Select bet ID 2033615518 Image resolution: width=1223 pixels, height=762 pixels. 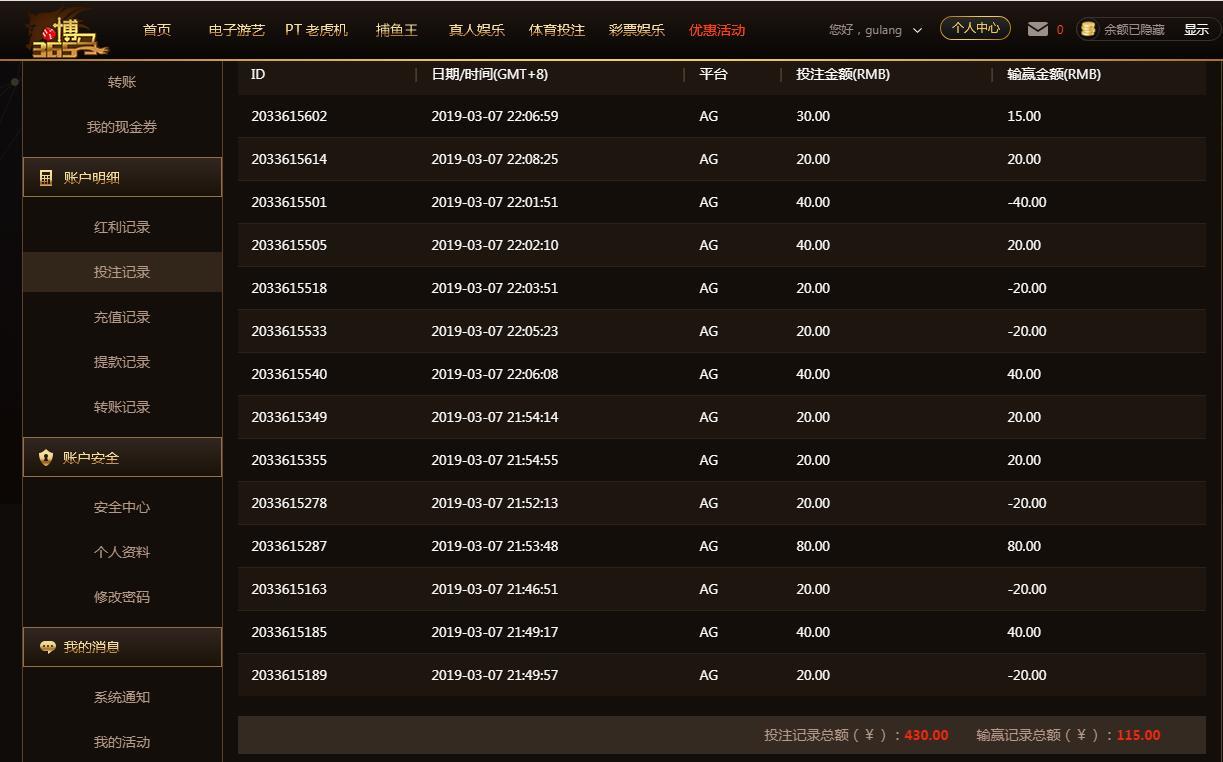(289, 288)
